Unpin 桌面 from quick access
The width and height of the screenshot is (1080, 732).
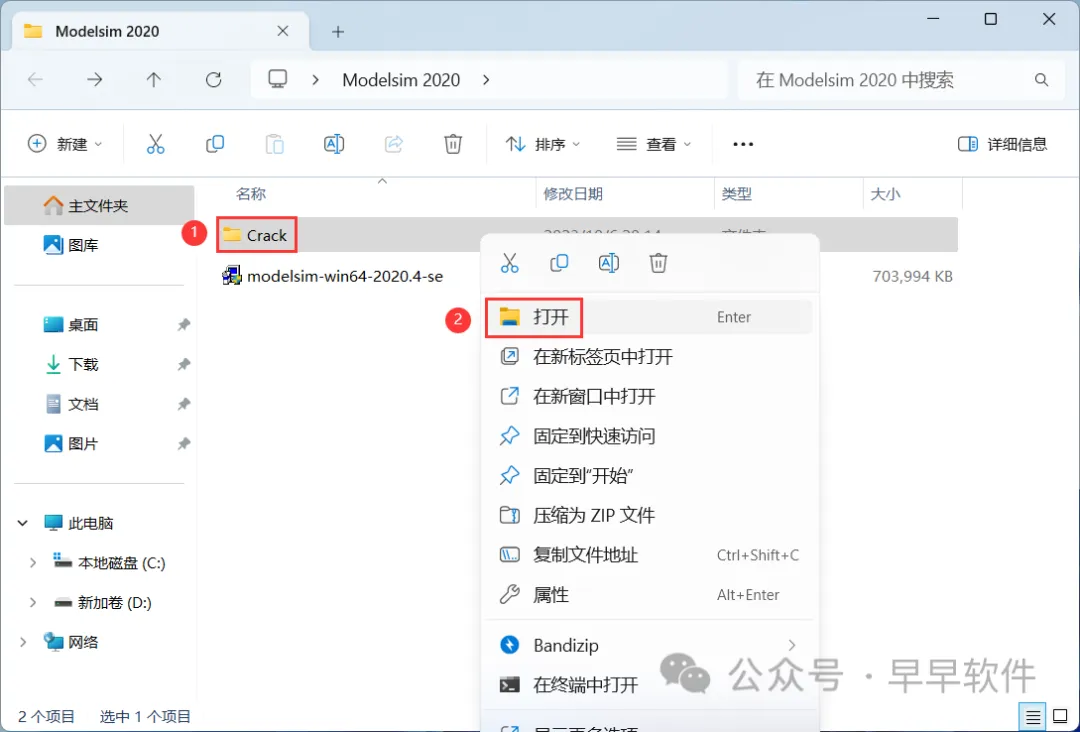[x=183, y=324]
